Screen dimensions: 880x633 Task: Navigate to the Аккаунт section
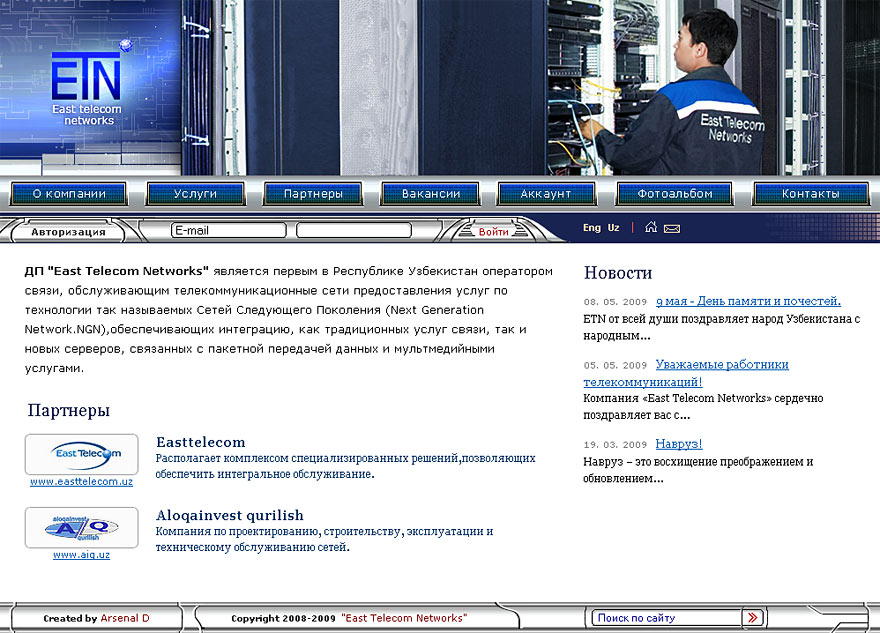pyautogui.click(x=546, y=194)
